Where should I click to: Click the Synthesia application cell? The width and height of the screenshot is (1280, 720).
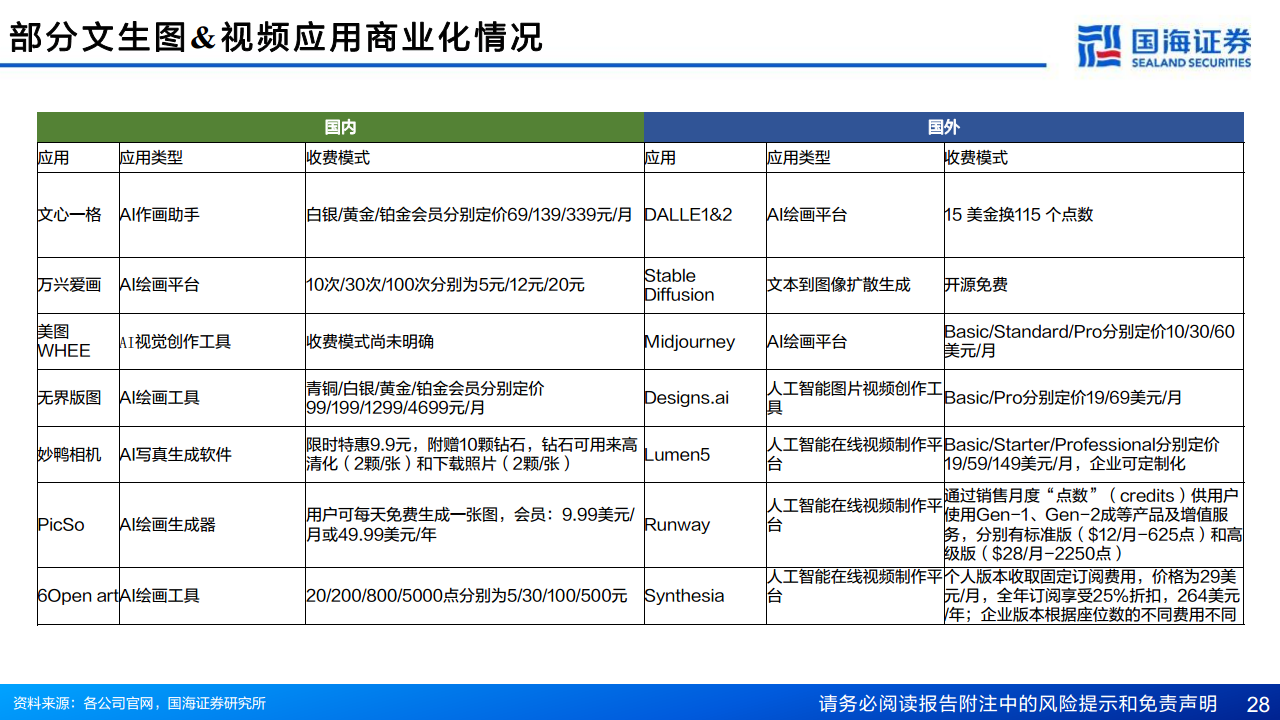(705, 596)
